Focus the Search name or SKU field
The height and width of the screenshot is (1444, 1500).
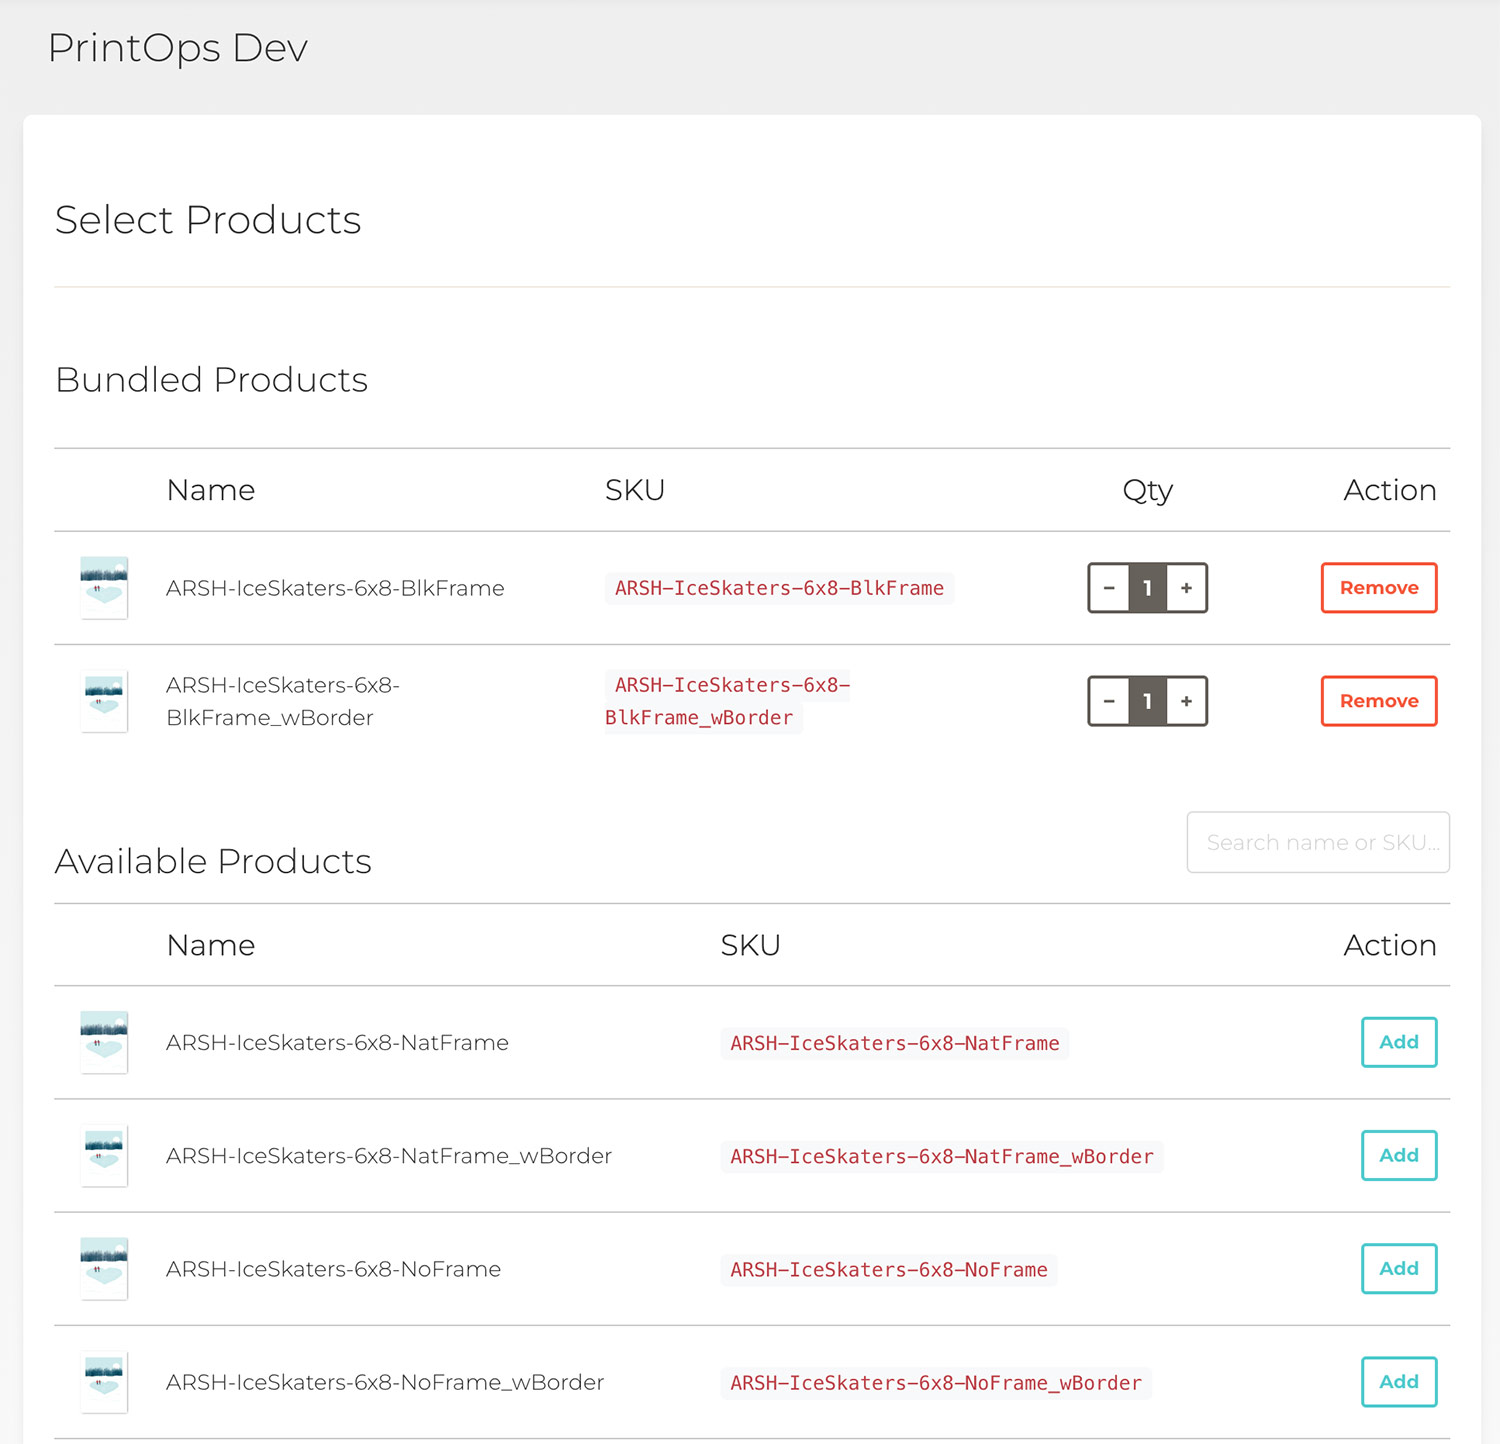point(1317,842)
